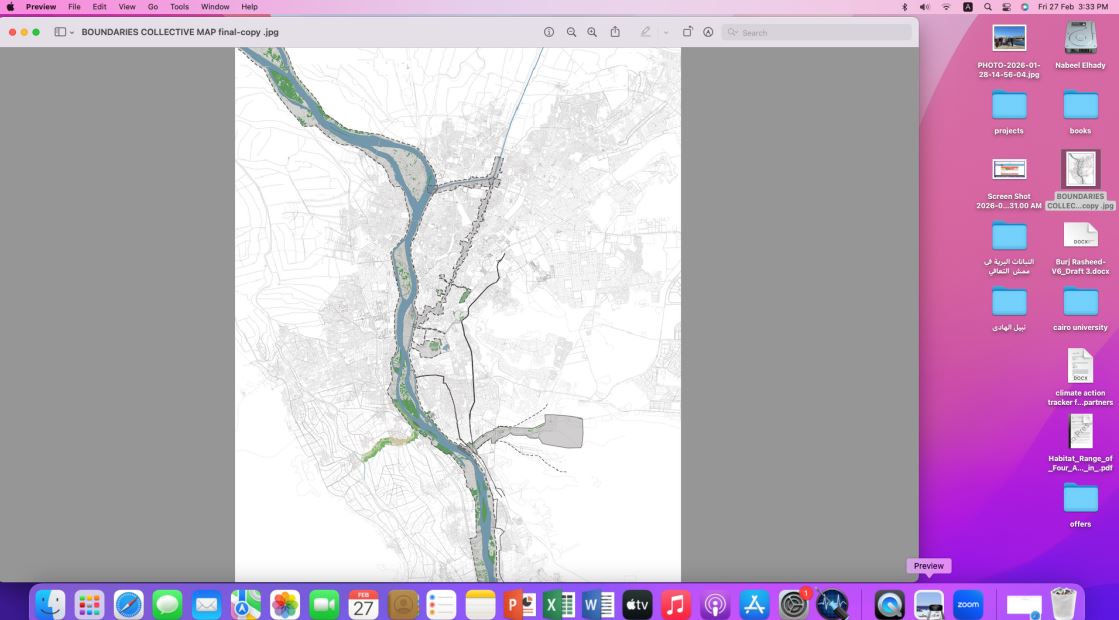The width and height of the screenshot is (1119, 620).
Task: Open Finder from the Dock
Action: click(51, 605)
